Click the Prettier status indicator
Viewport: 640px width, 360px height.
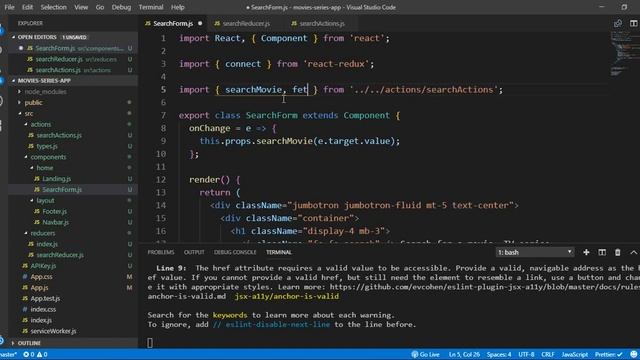coord(608,354)
